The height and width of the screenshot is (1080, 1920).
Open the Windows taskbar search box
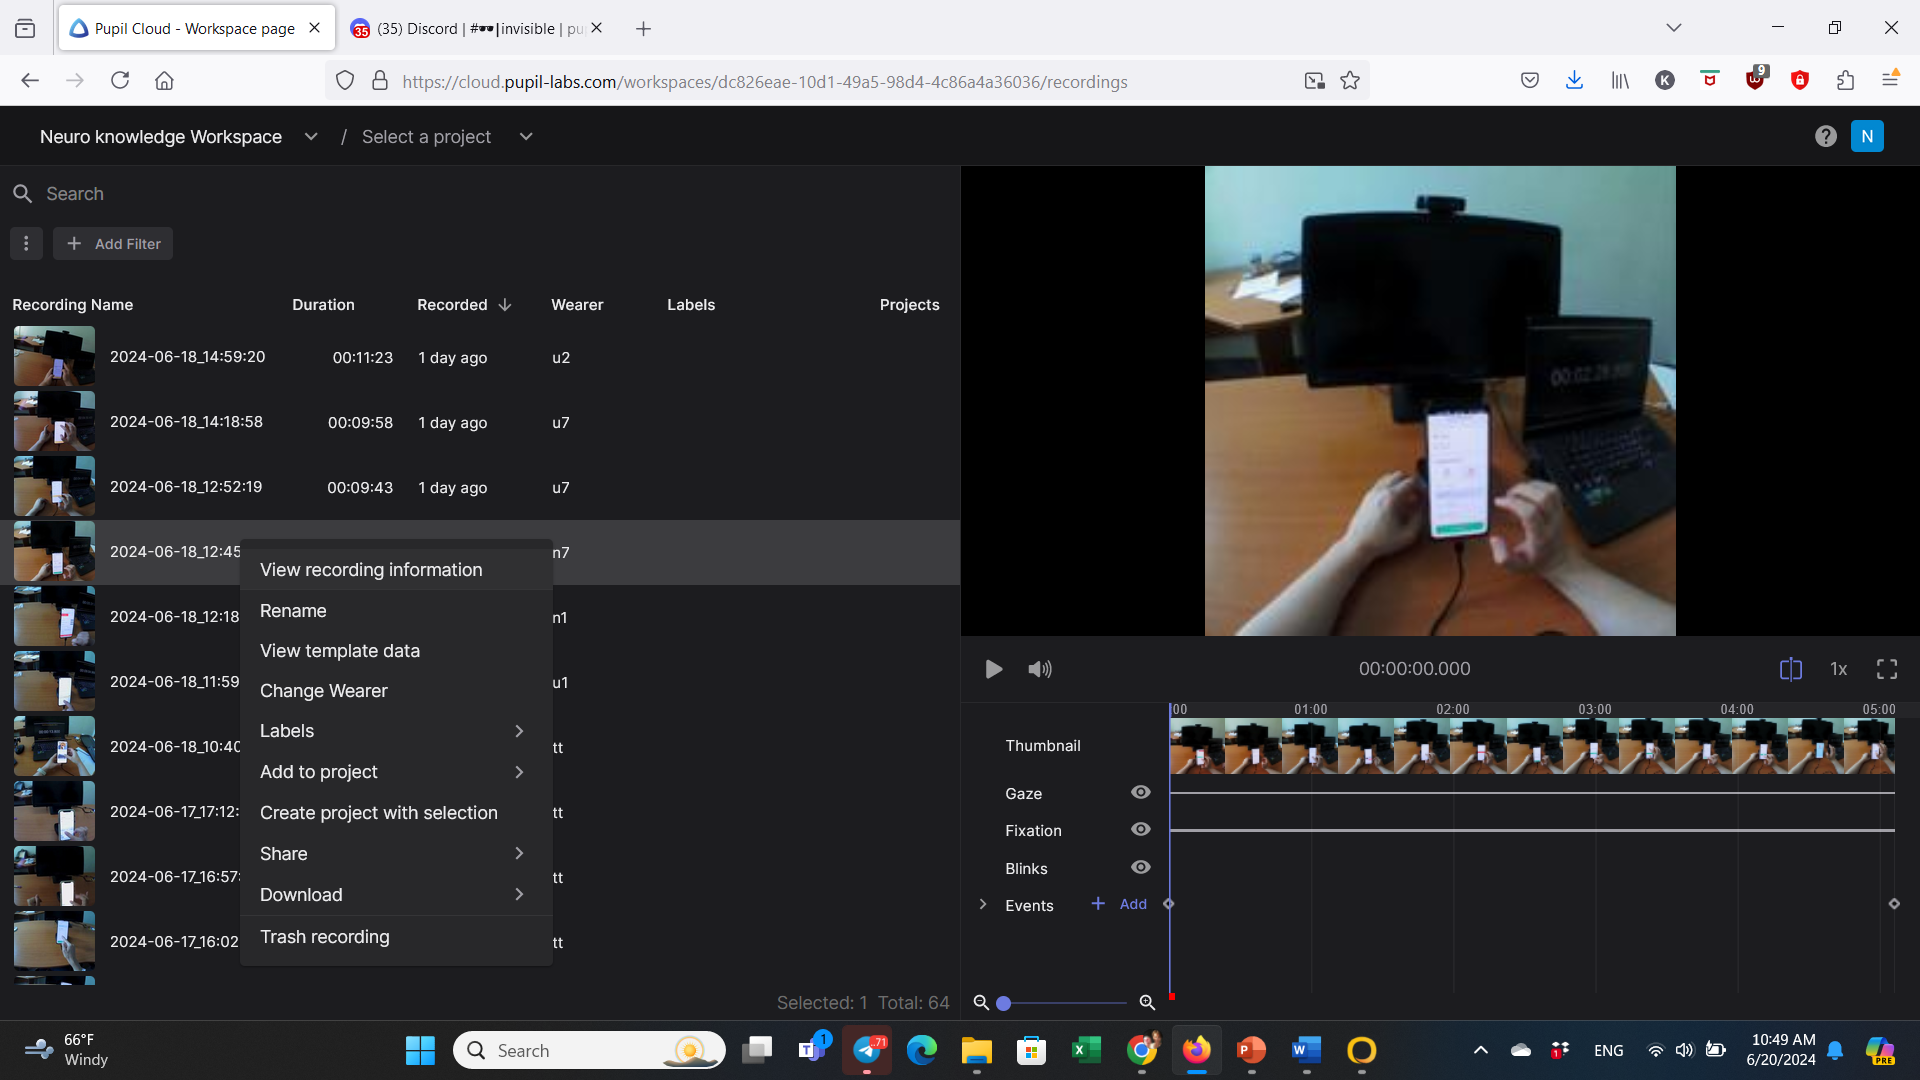[x=589, y=1050]
